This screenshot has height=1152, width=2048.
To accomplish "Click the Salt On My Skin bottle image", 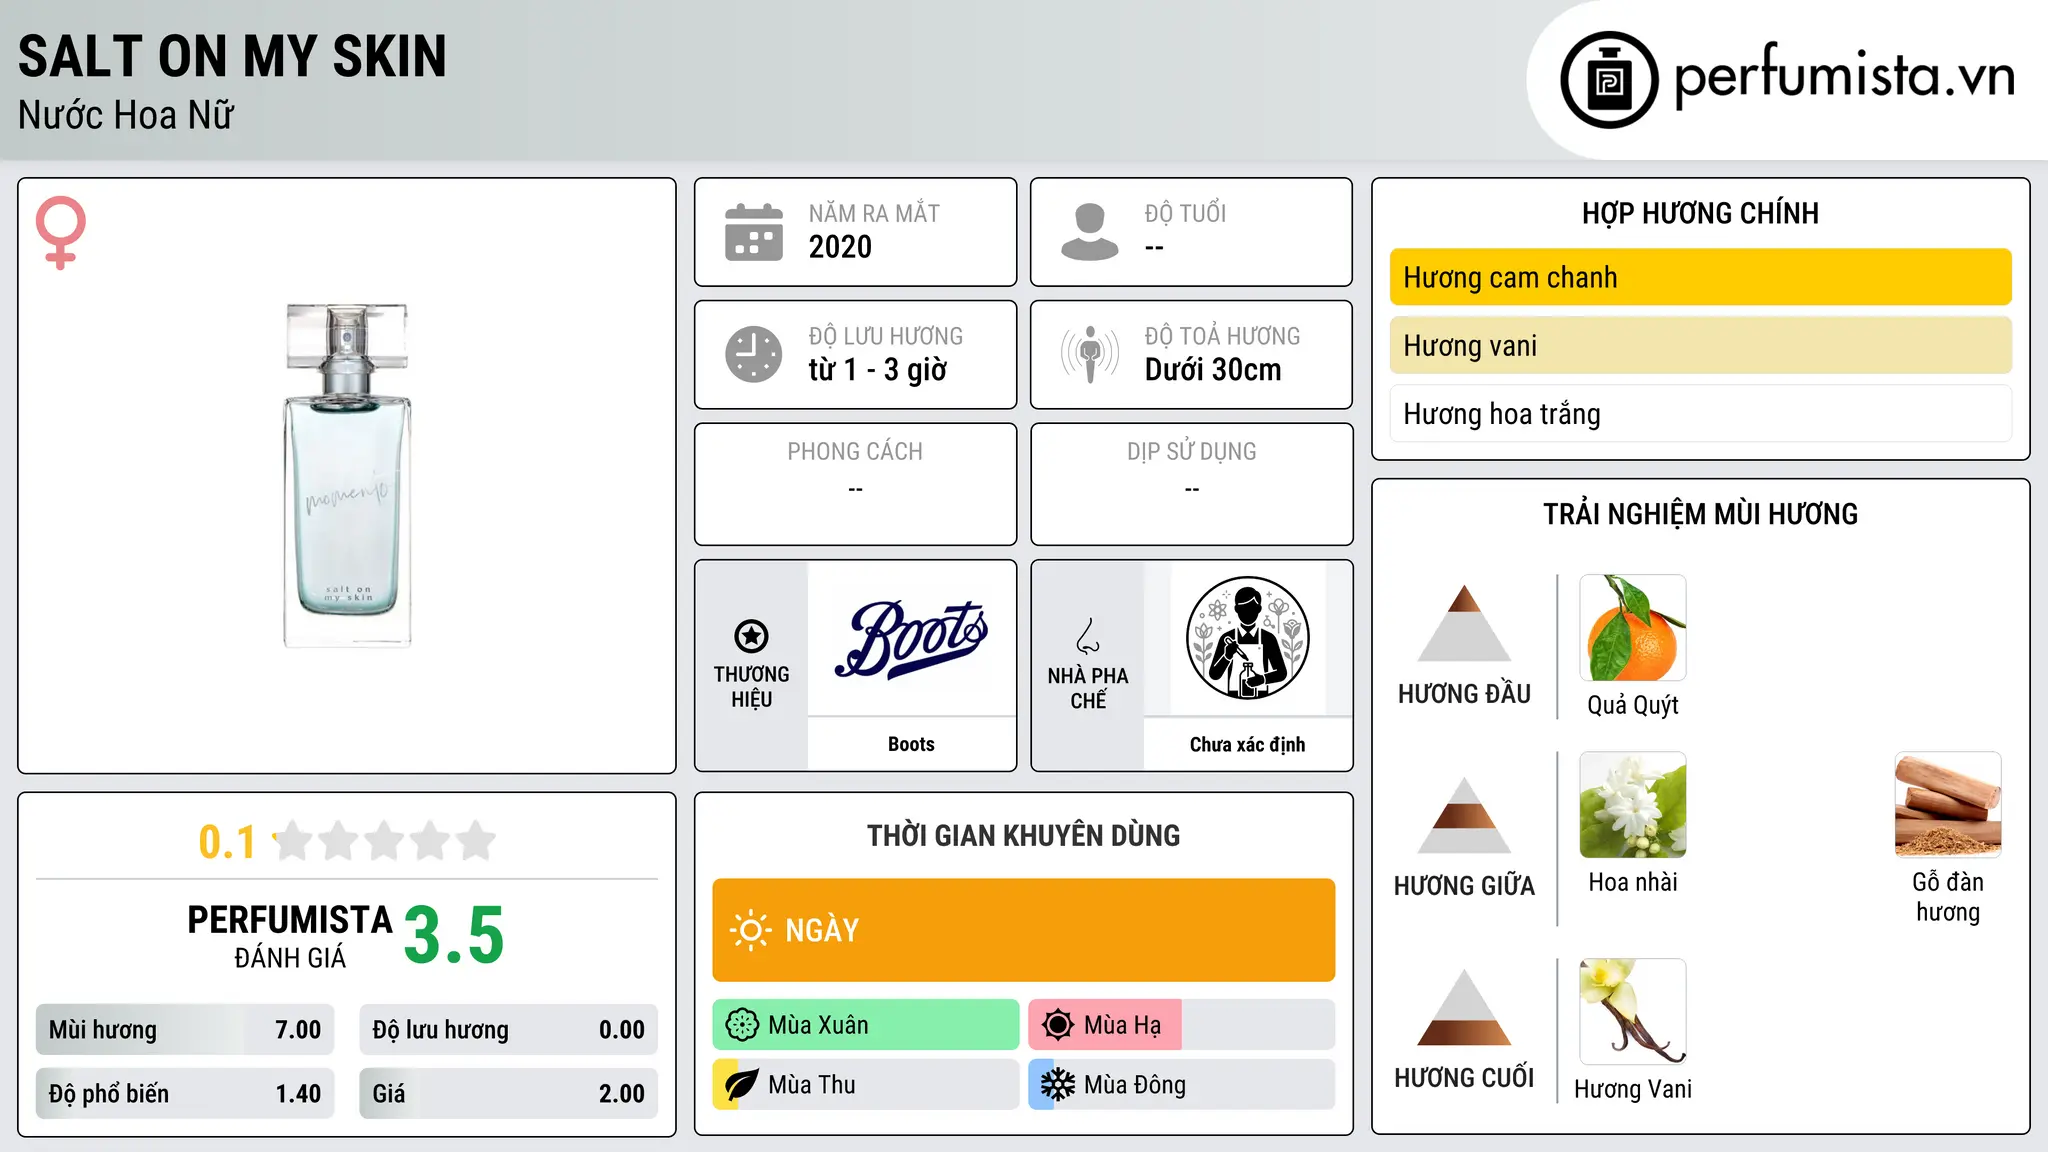I will tap(347, 475).
